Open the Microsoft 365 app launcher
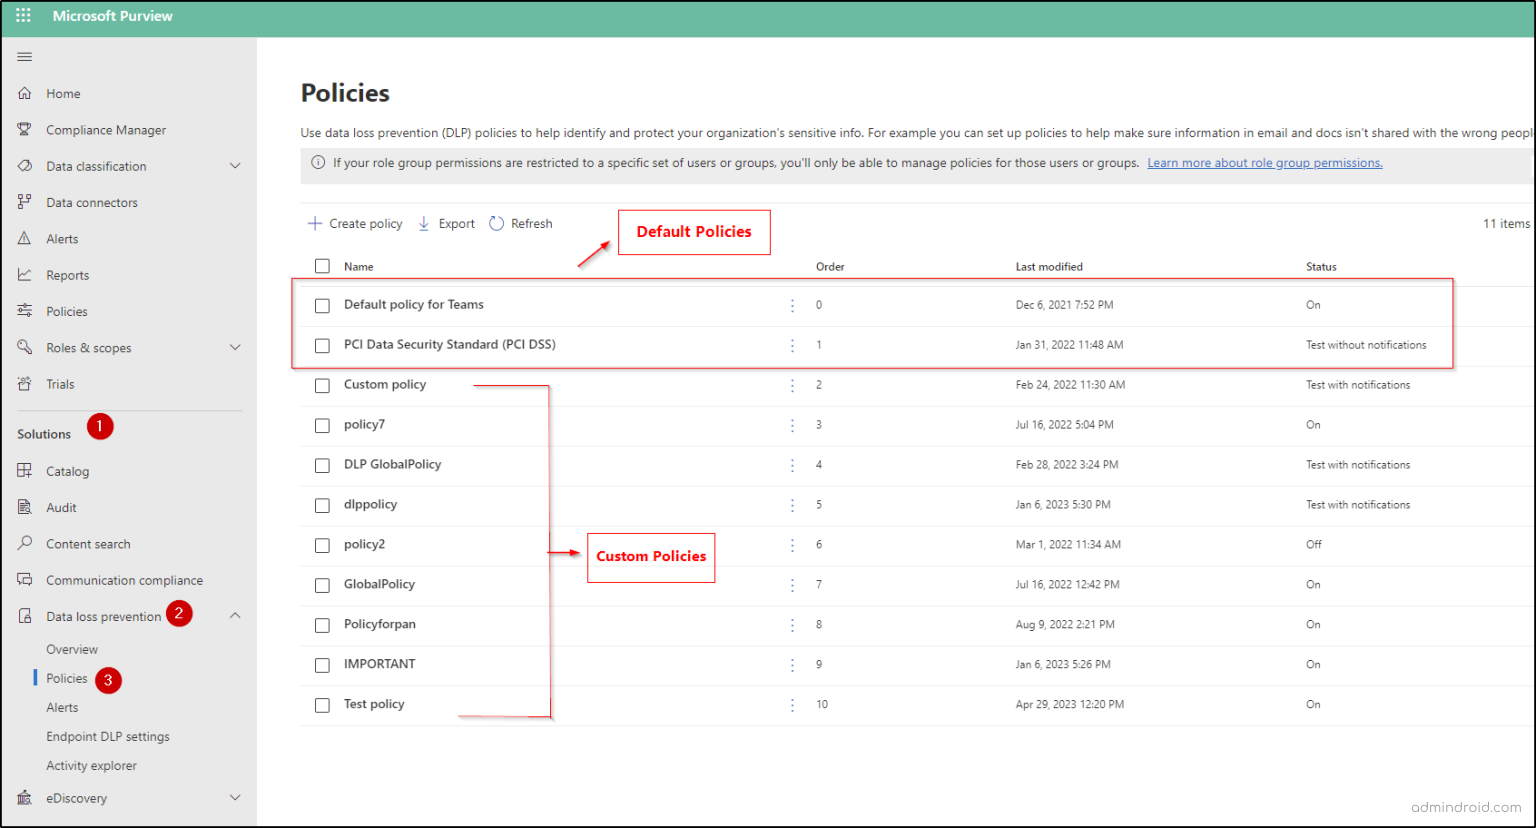 22,15
